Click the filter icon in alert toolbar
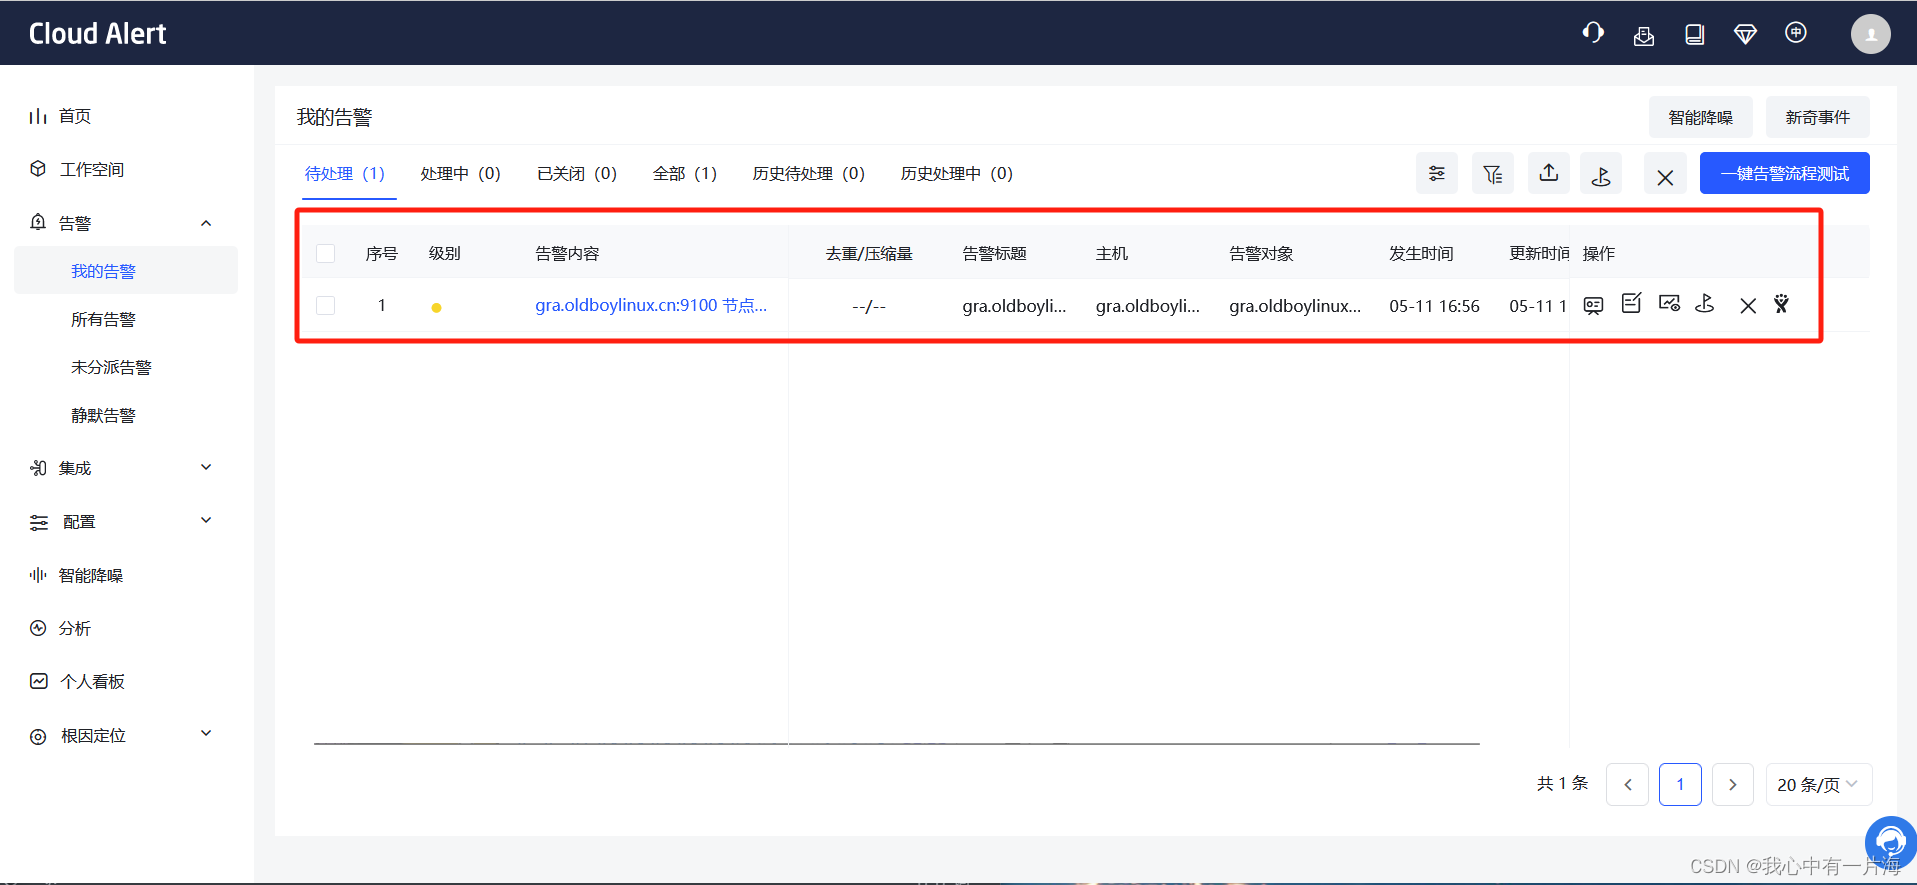Viewport: 1917px width, 885px height. (1493, 174)
